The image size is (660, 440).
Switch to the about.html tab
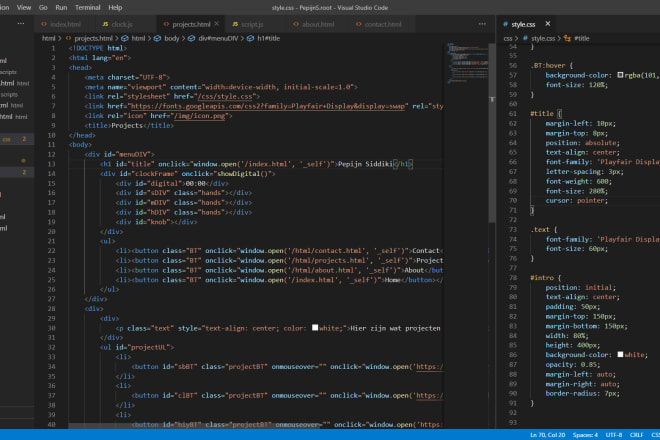coord(318,24)
